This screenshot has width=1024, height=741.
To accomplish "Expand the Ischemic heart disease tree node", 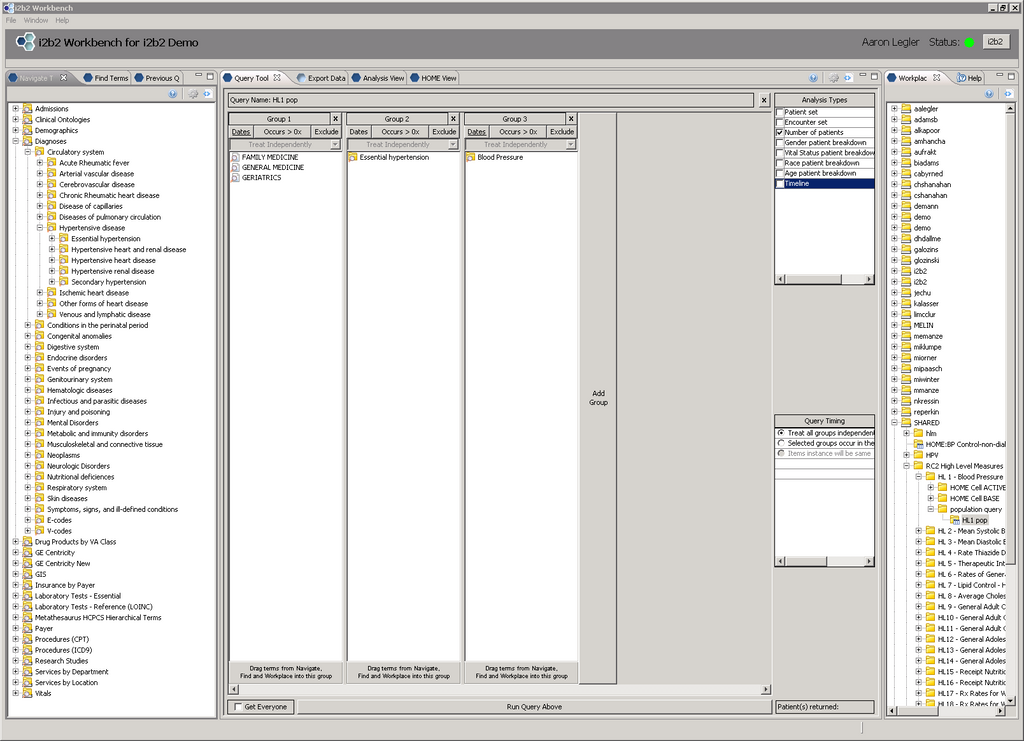I will click(x=38, y=292).
